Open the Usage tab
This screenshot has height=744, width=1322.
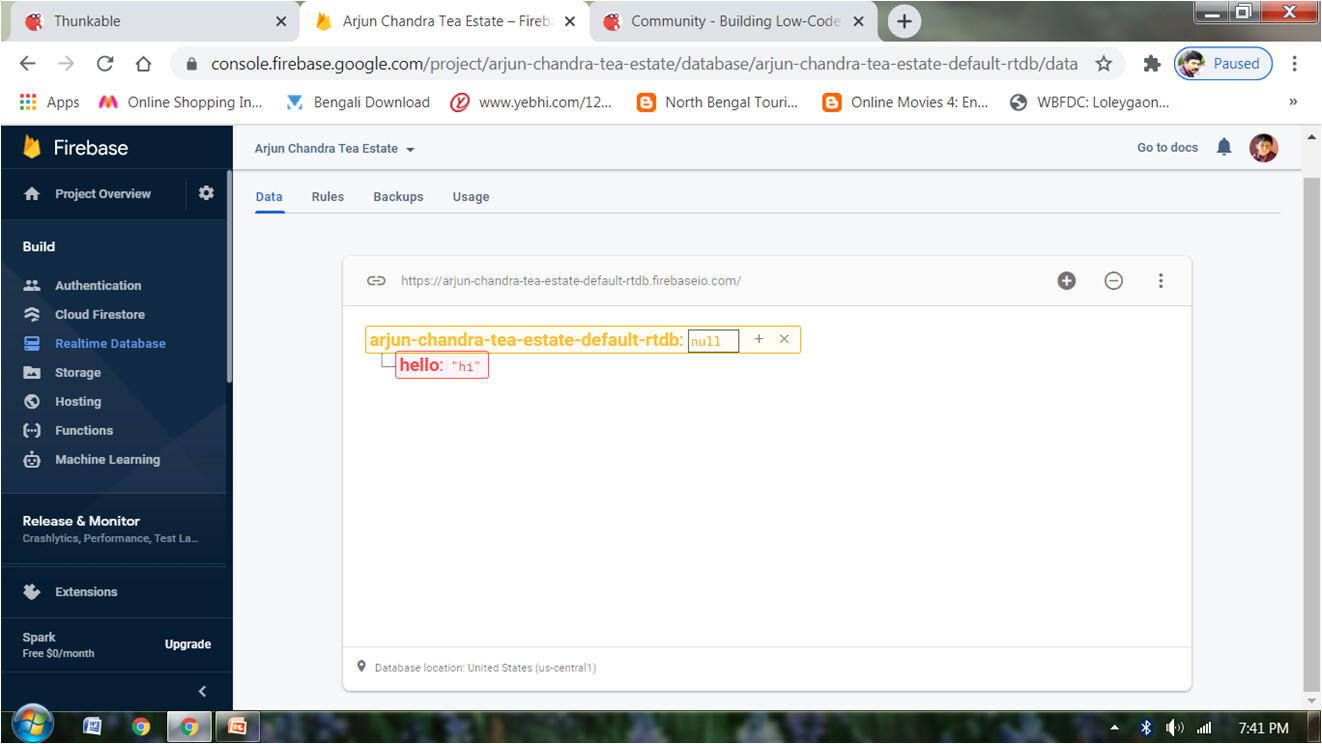[x=471, y=197]
